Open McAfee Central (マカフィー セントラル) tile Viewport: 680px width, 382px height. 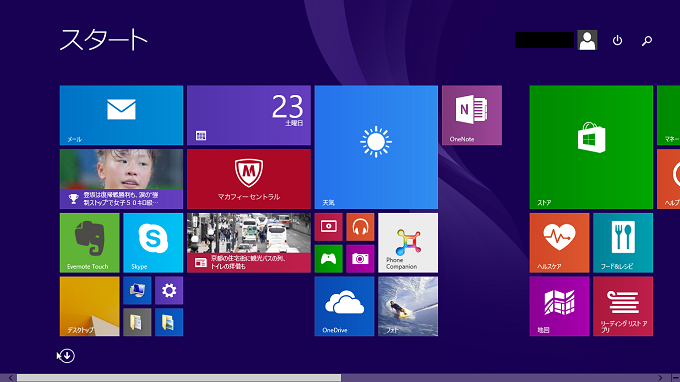(x=249, y=179)
